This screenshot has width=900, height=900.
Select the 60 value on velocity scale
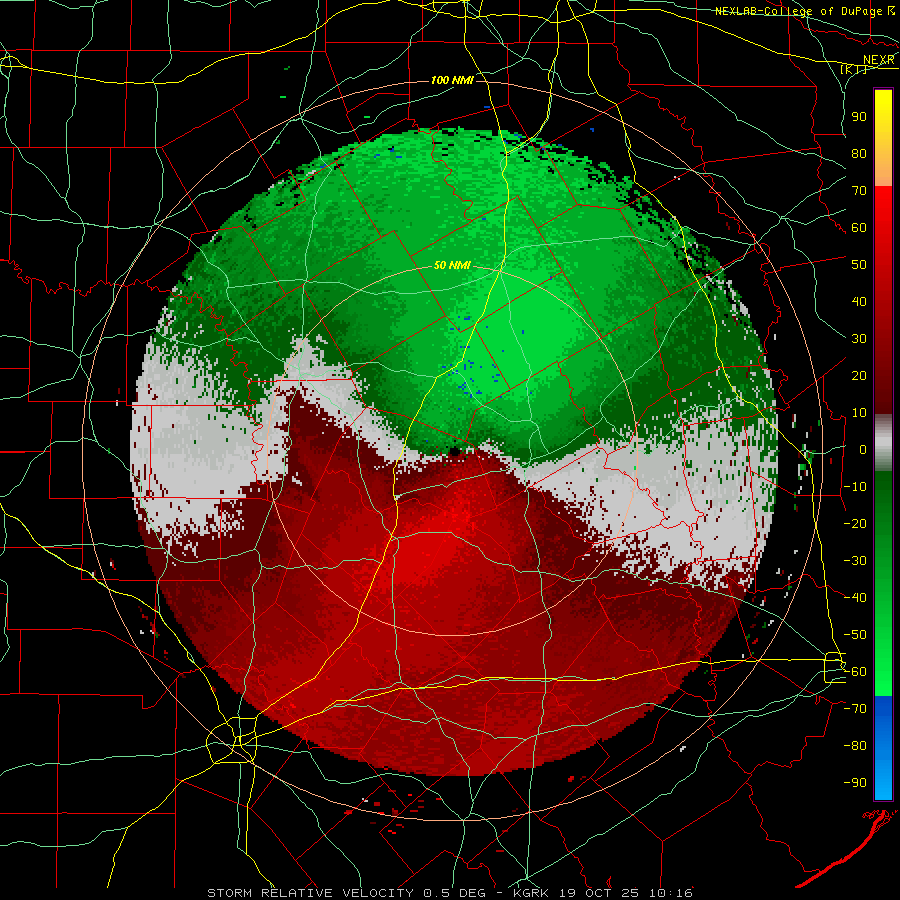click(859, 227)
